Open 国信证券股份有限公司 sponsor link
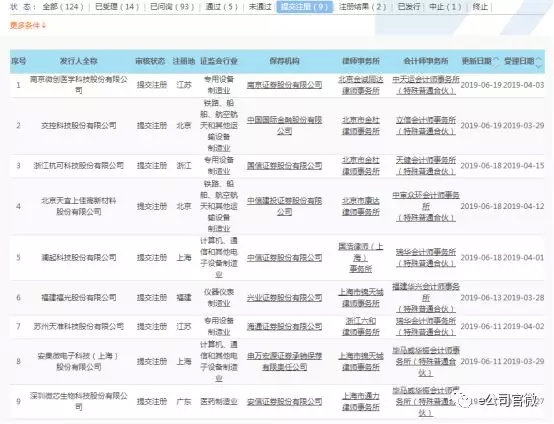Screen dimensions: 554x424 pyautogui.click(x=284, y=165)
